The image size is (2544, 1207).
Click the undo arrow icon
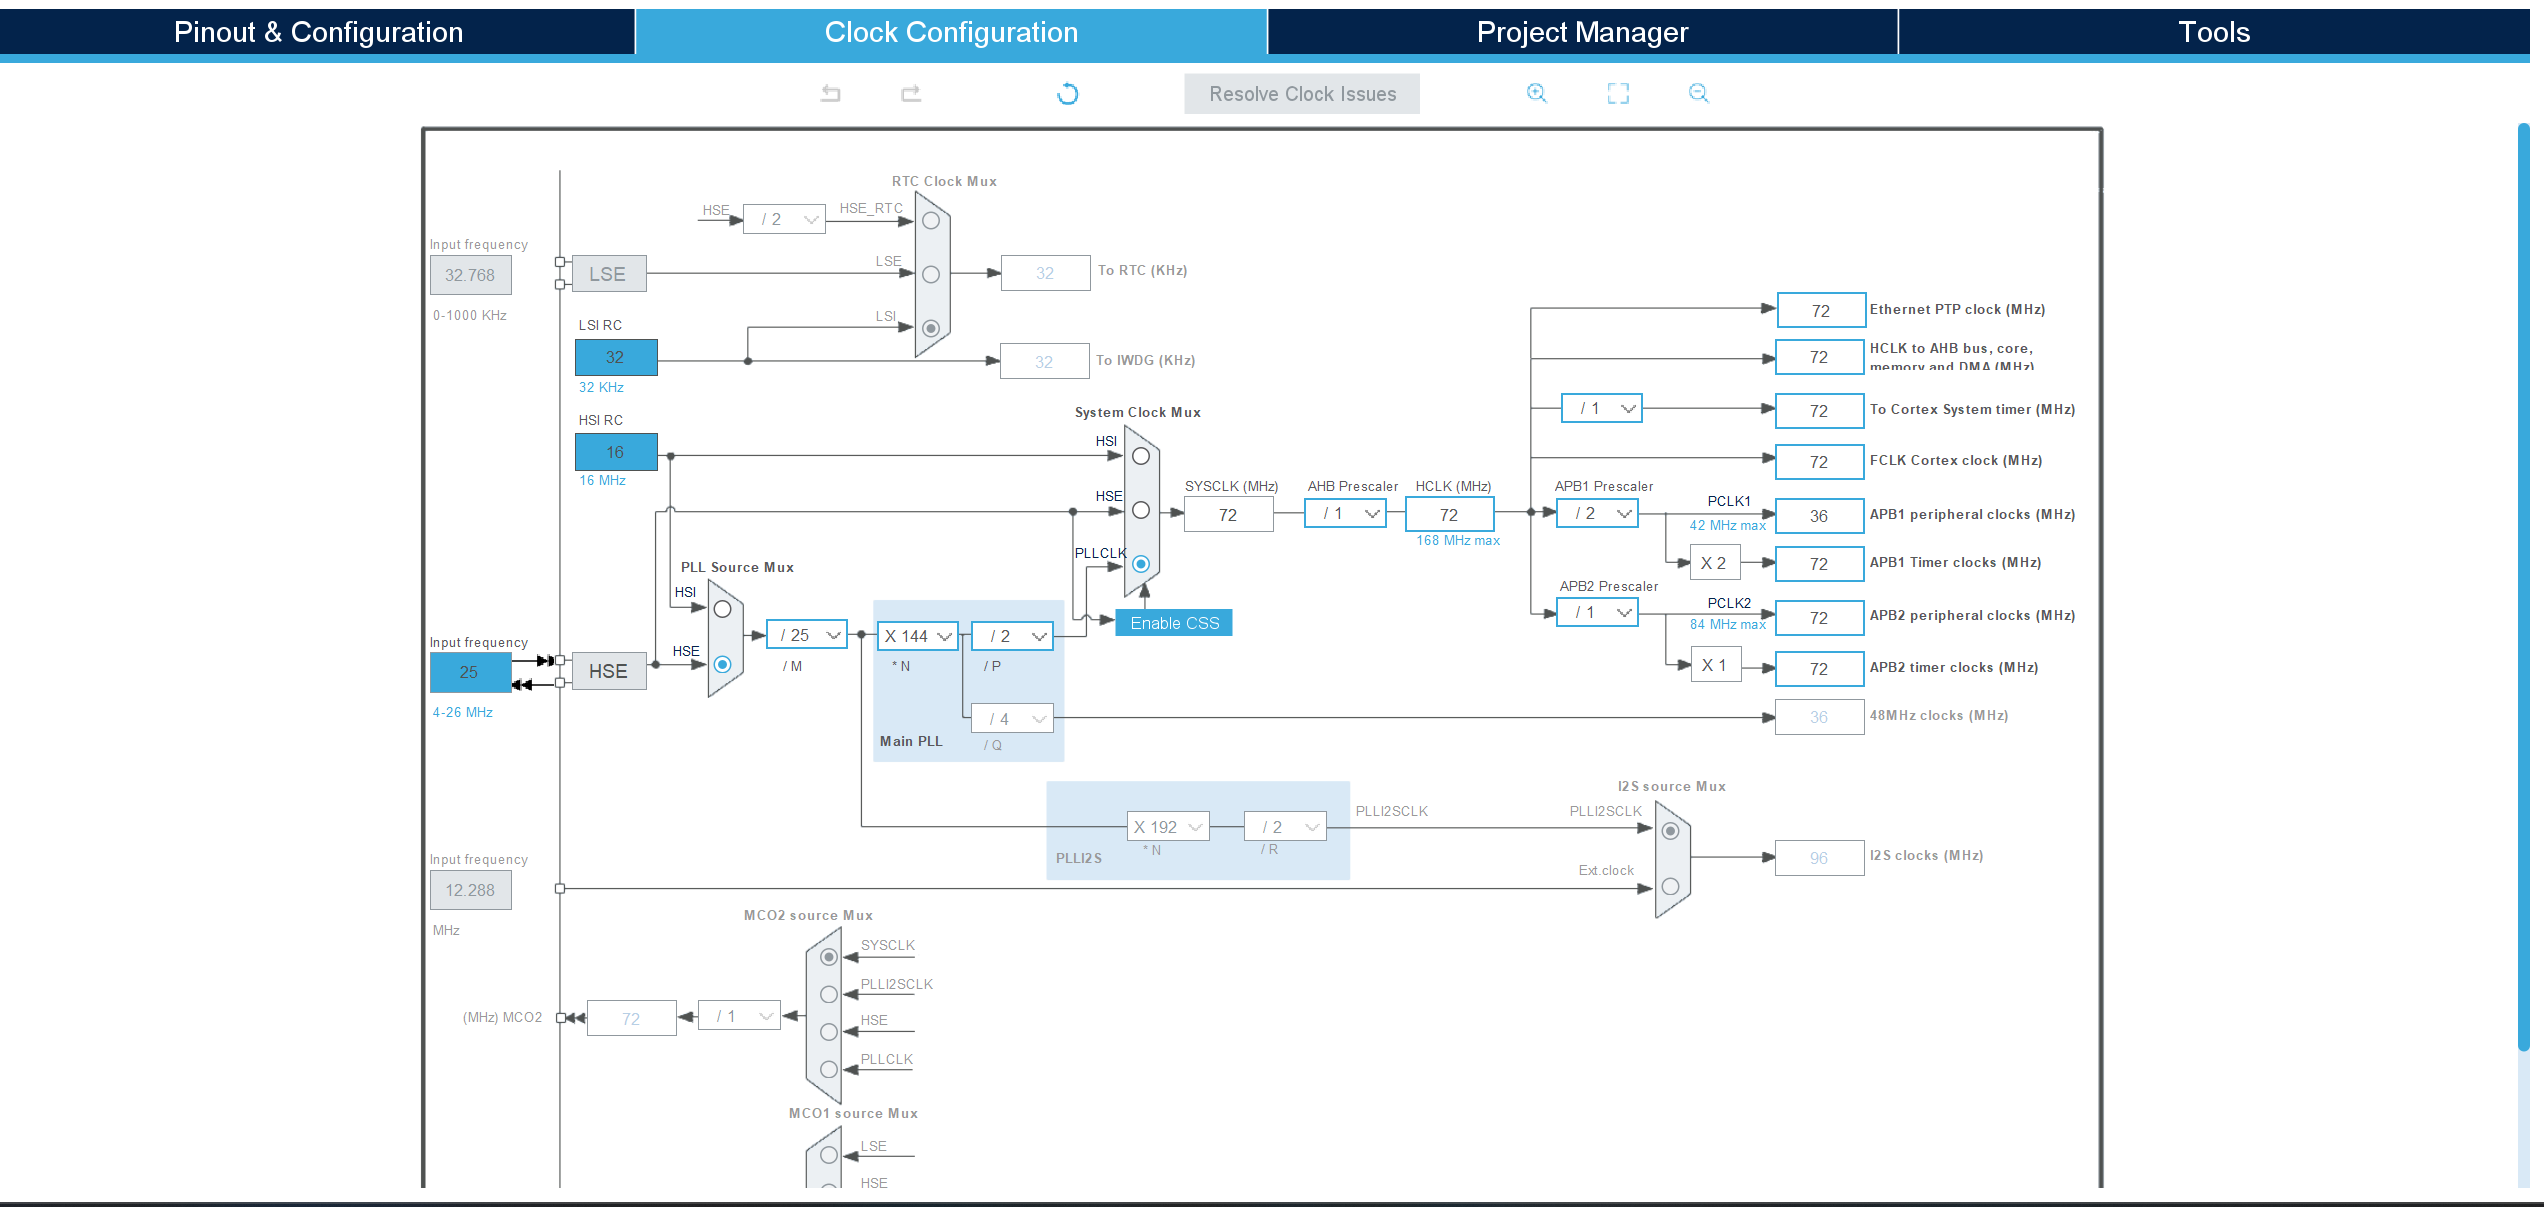[x=831, y=93]
